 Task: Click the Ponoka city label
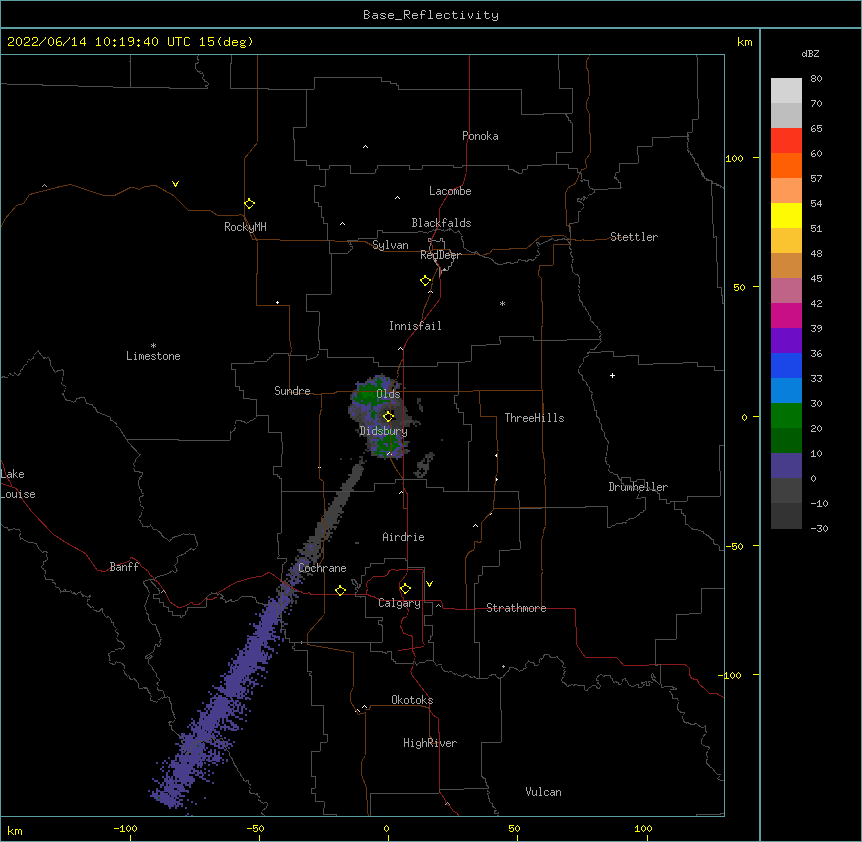click(x=480, y=136)
